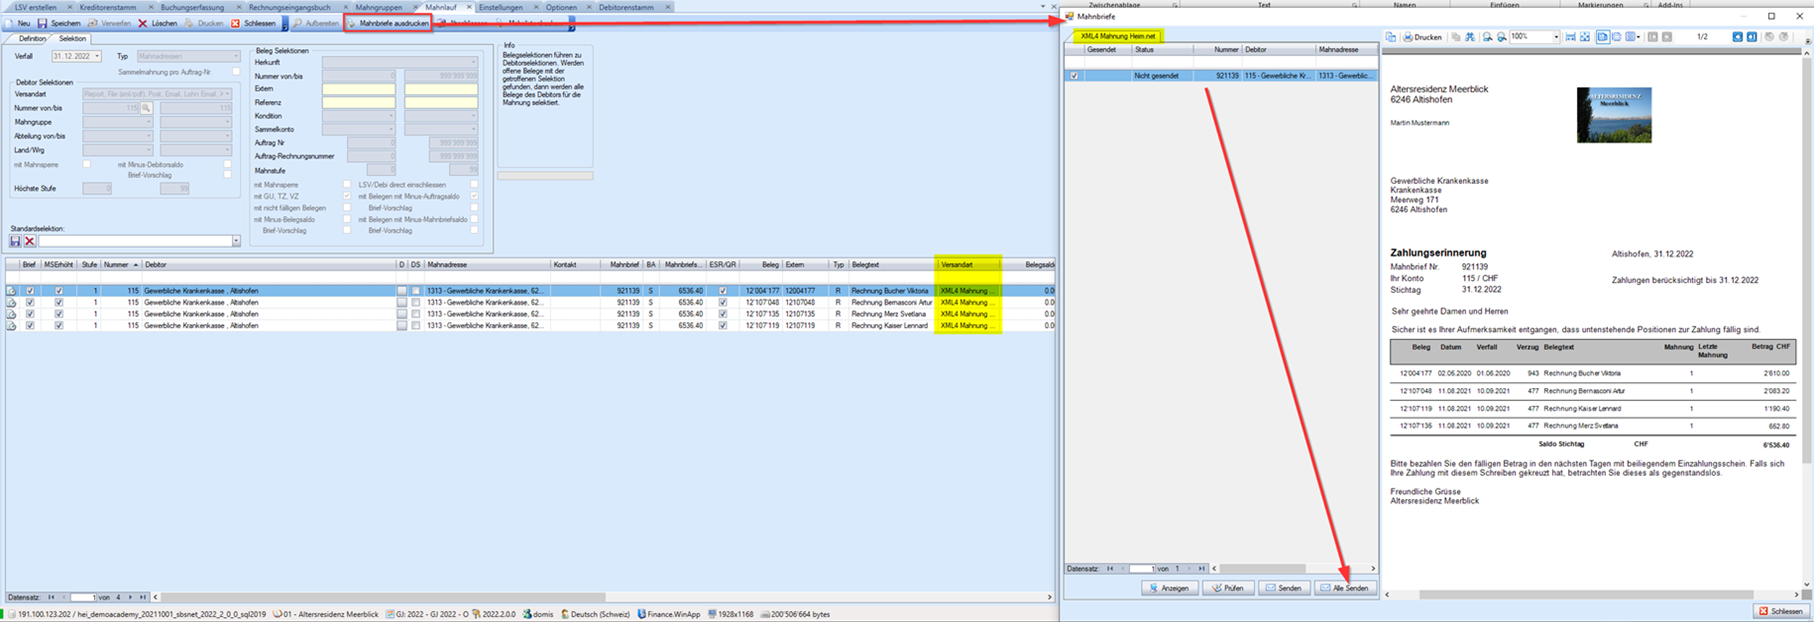Screen dimensions: 1814x622
Task: Open the Standardselektion dropdown
Action: point(236,241)
